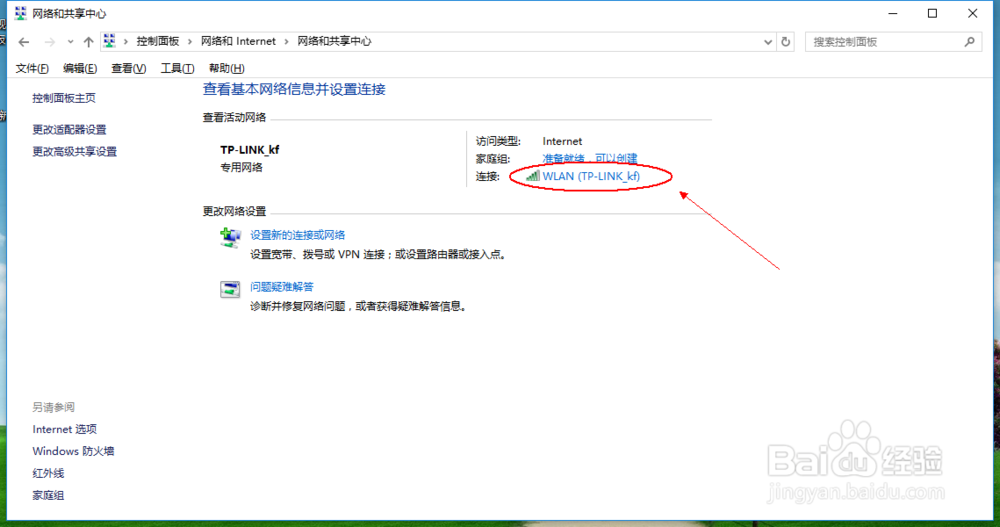
Task: Go to 控制面板主页
Action: pyautogui.click(x=64, y=98)
